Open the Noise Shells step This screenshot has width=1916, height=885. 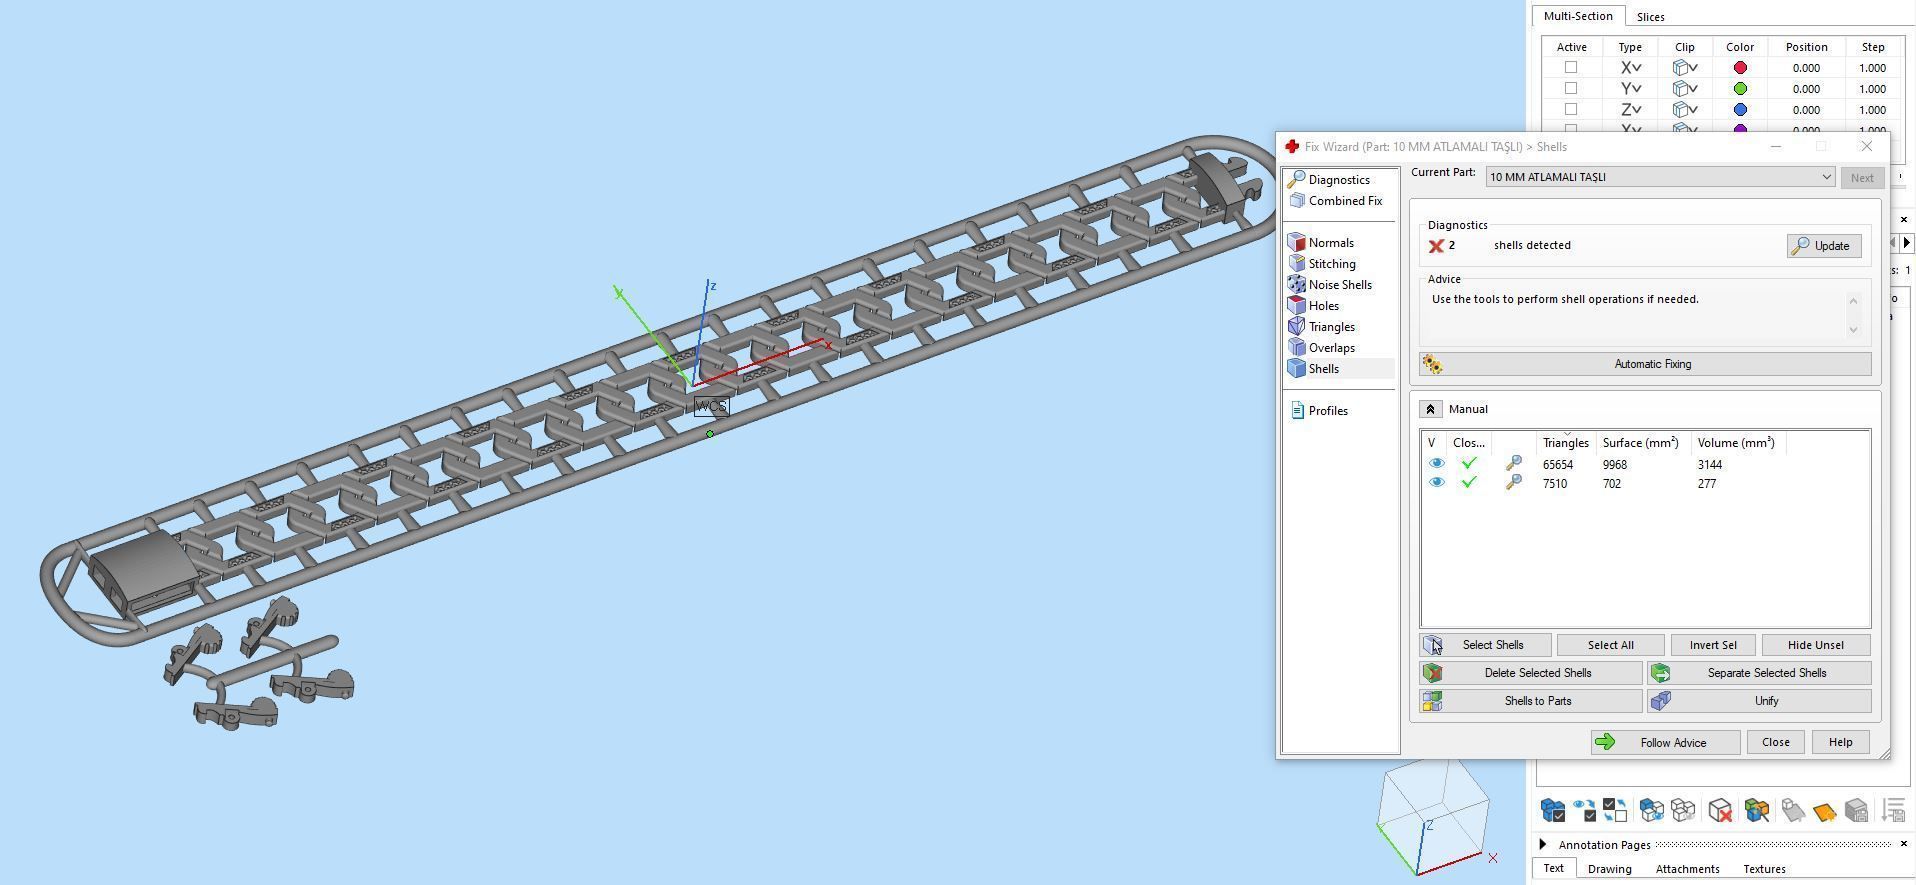click(1340, 285)
